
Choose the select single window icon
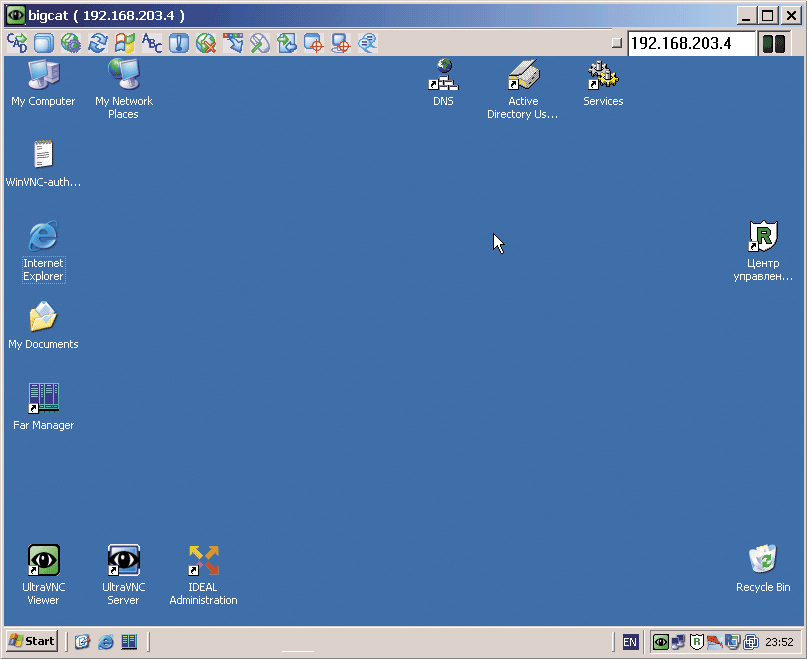click(313, 43)
